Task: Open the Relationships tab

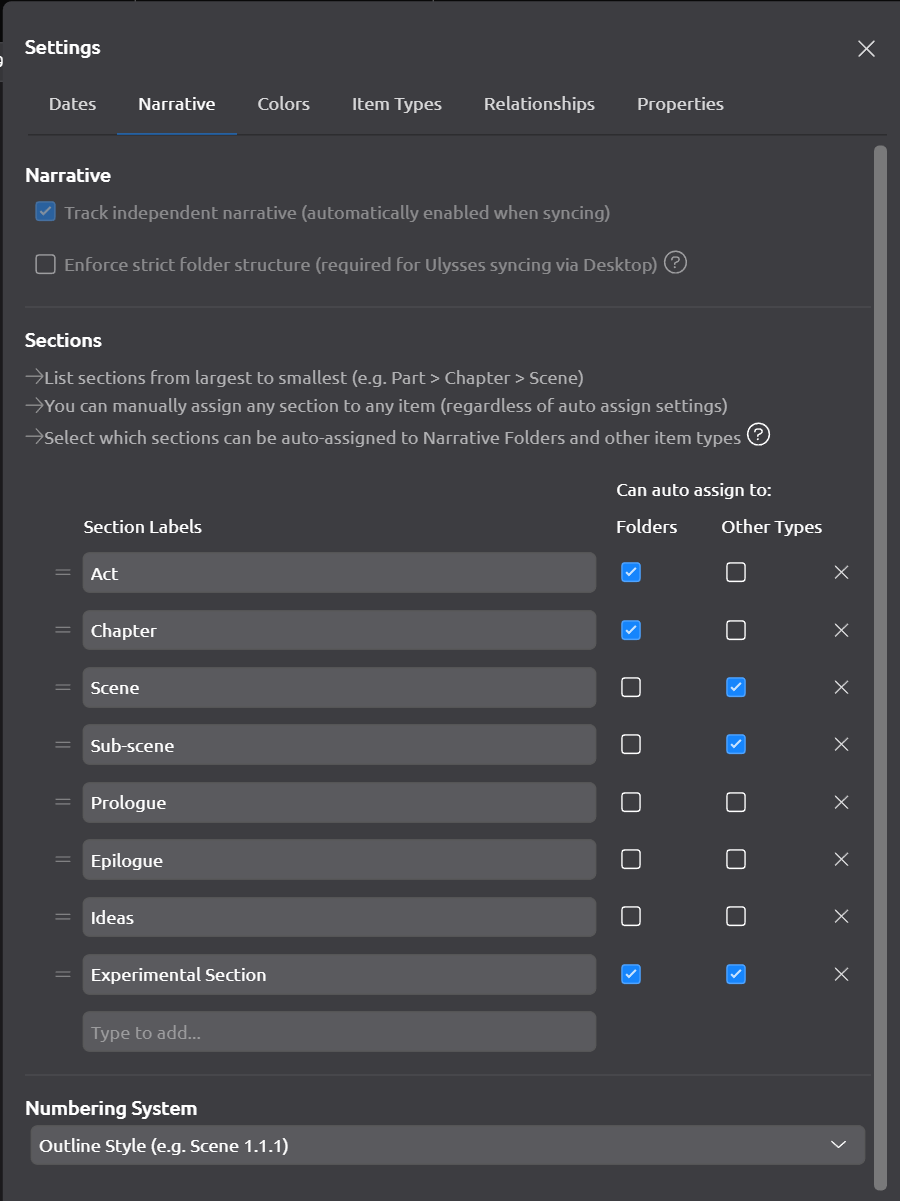Action: point(539,104)
